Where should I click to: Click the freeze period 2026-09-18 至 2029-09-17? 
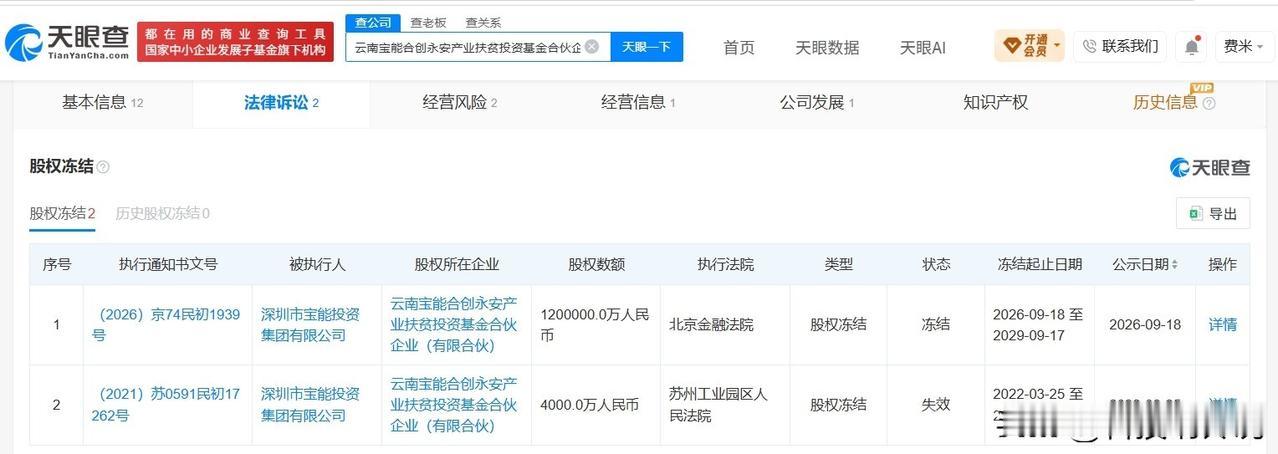(x=1038, y=325)
